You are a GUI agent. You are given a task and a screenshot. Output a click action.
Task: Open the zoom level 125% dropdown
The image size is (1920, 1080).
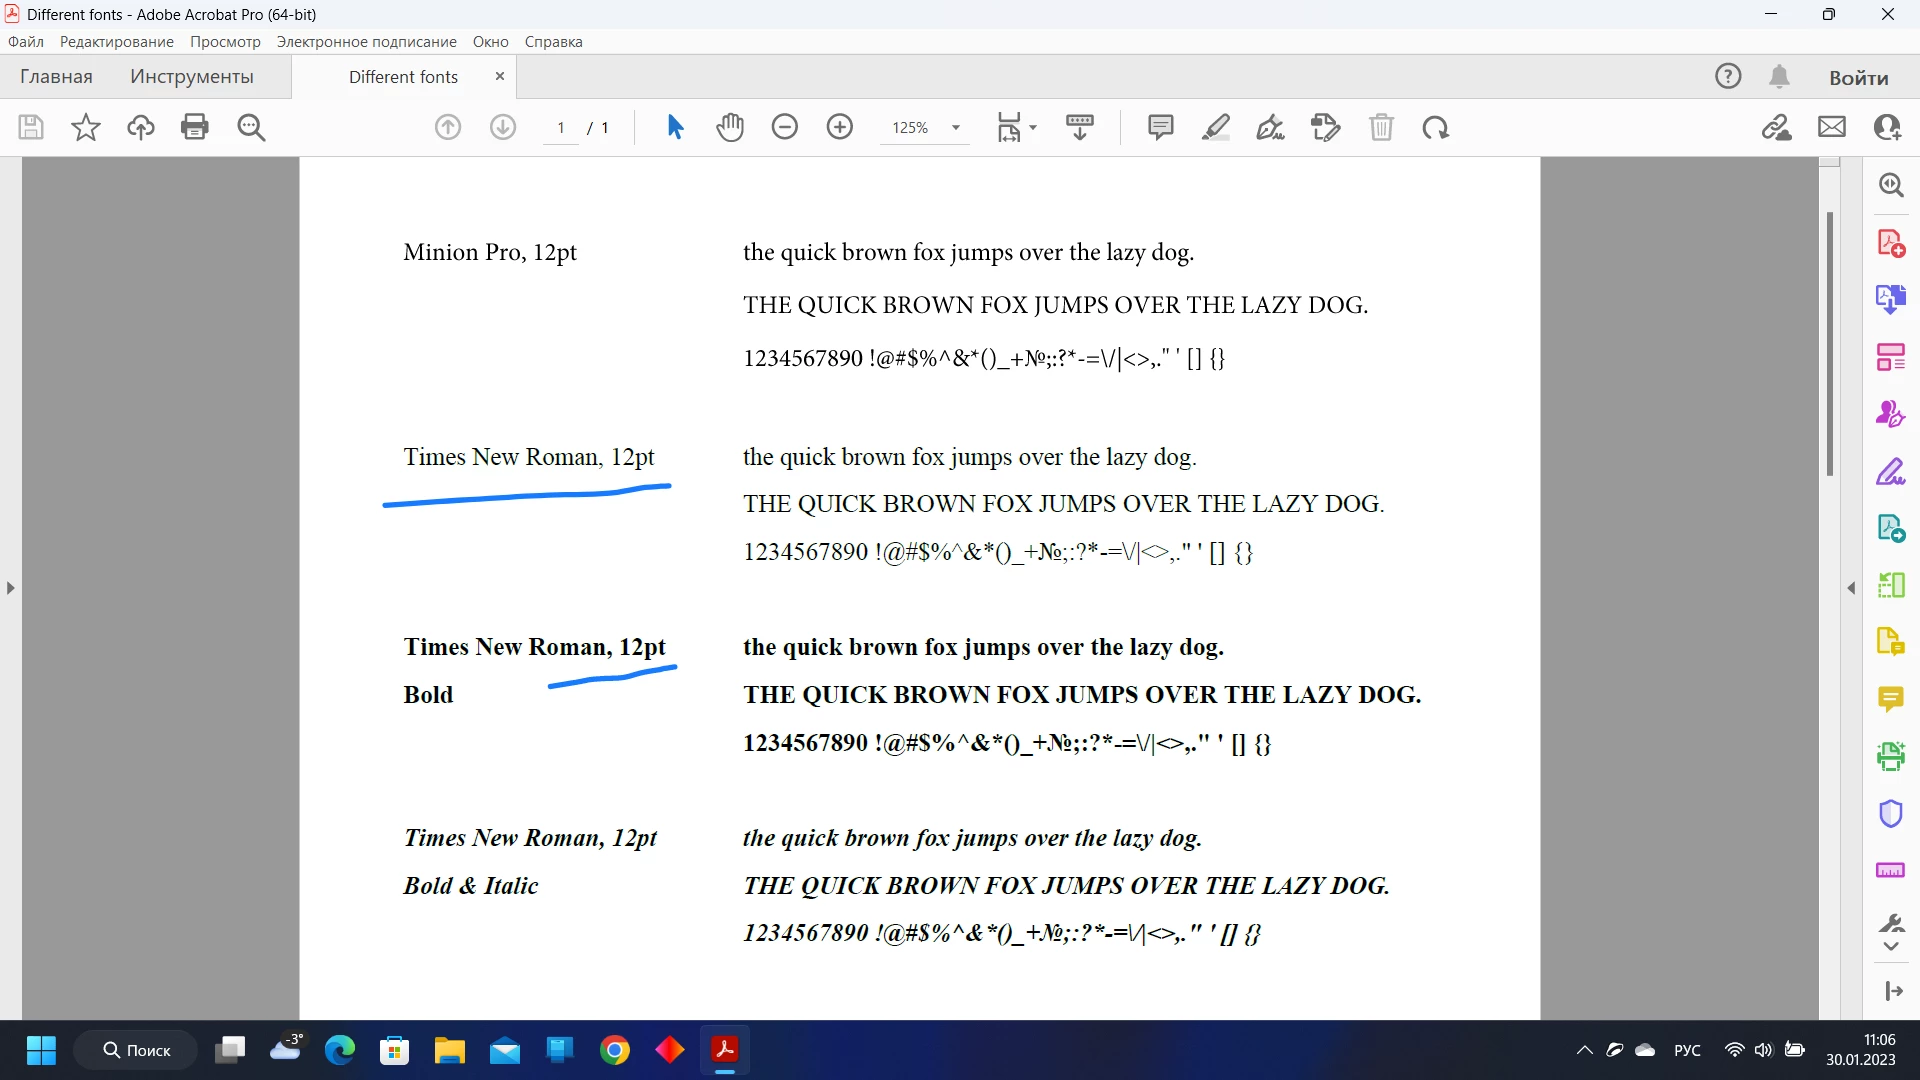pyautogui.click(x=956, y=128)
